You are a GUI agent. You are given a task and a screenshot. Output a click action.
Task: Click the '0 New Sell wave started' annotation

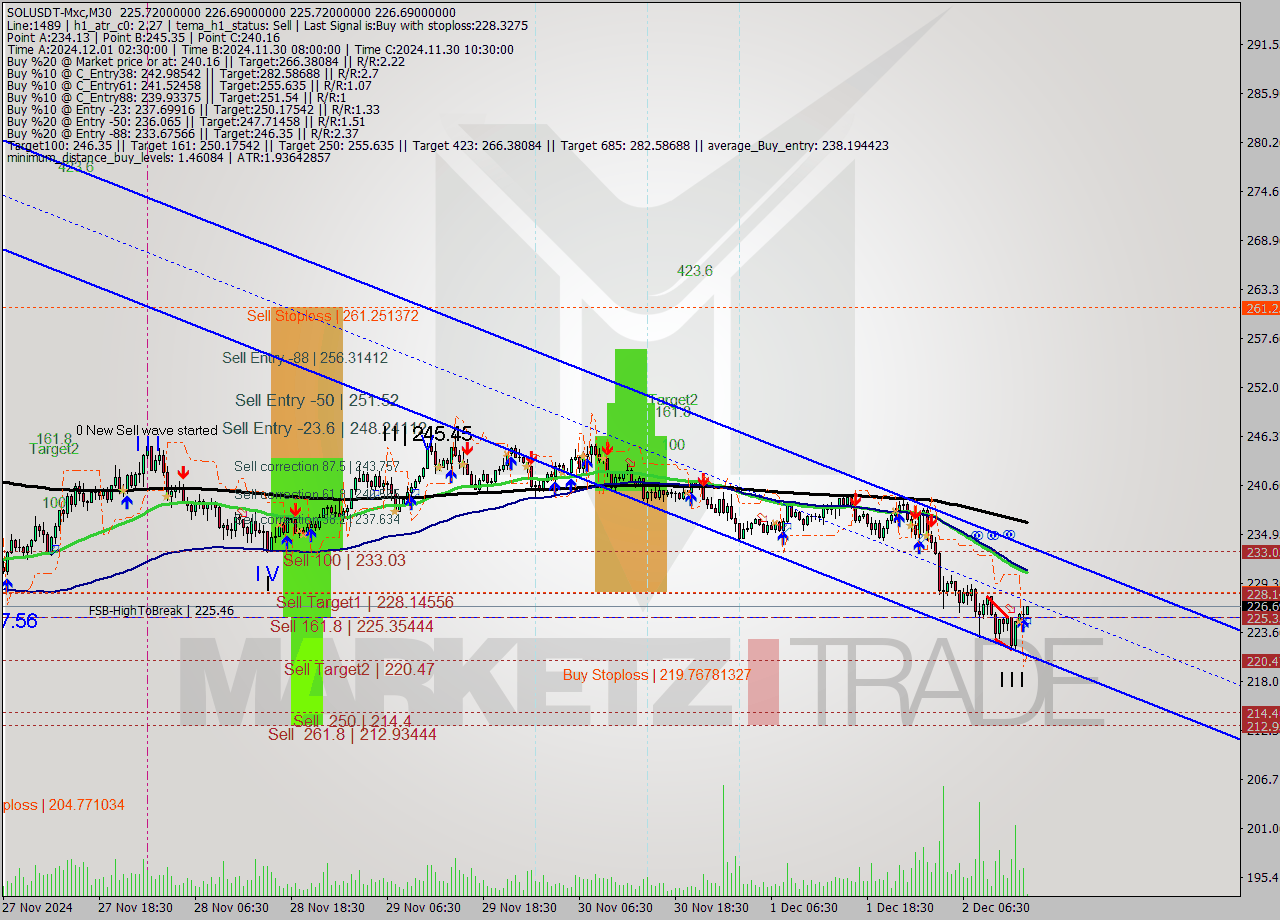tap(146, 430)
